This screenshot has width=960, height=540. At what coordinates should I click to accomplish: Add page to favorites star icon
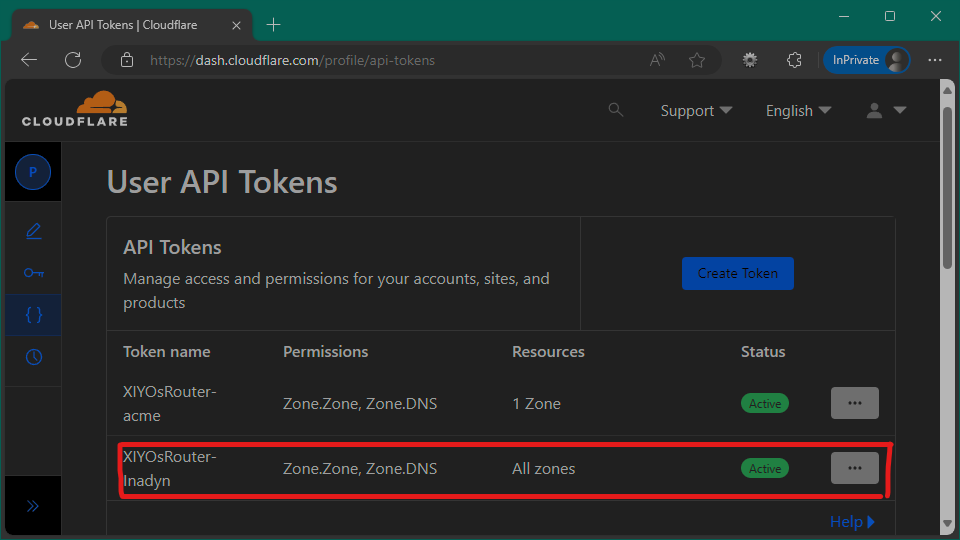click(x=697, y=60)
